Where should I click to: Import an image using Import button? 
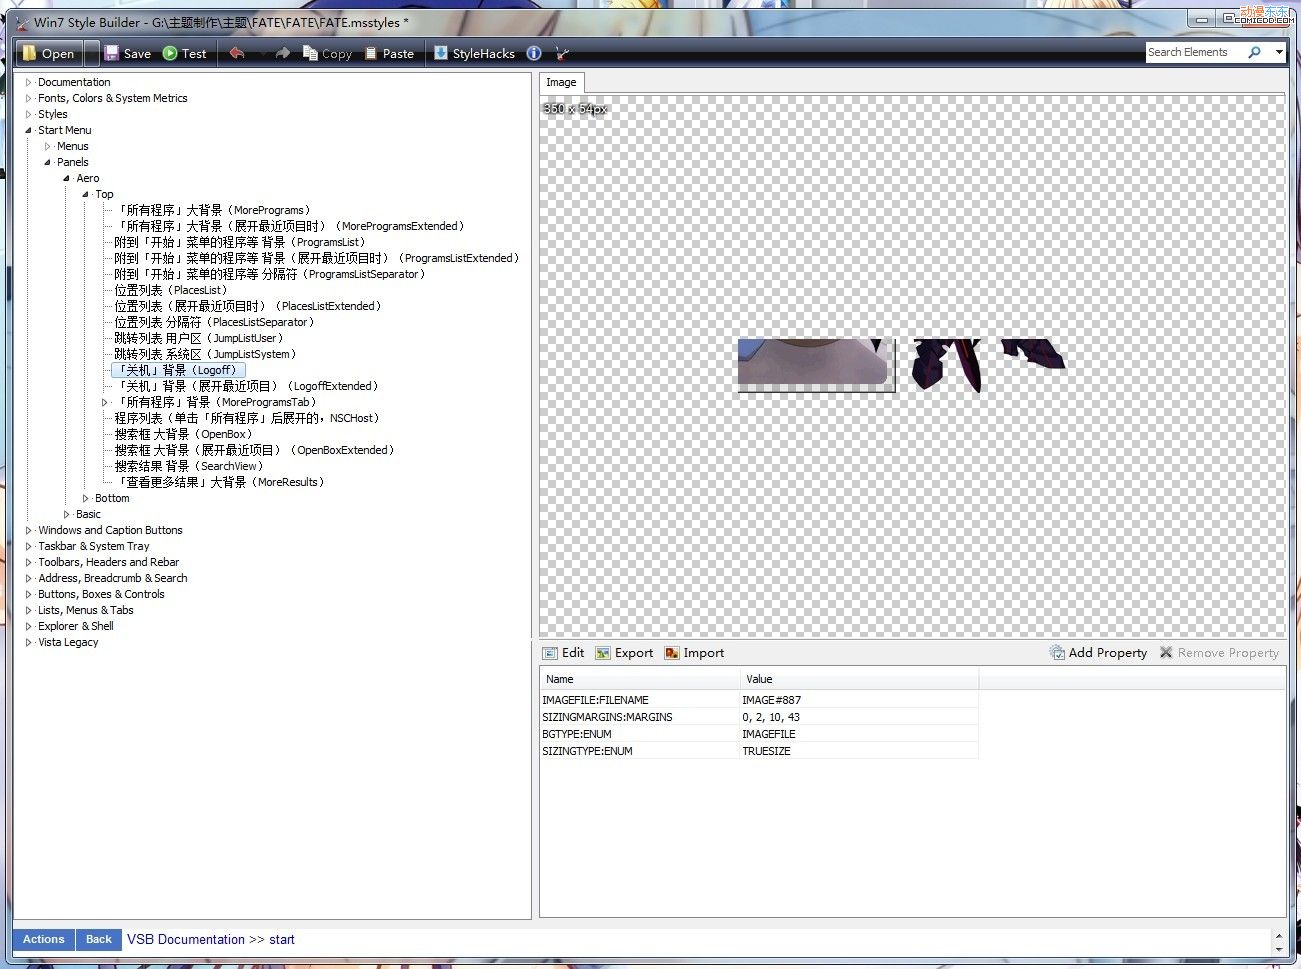point(694,653)
